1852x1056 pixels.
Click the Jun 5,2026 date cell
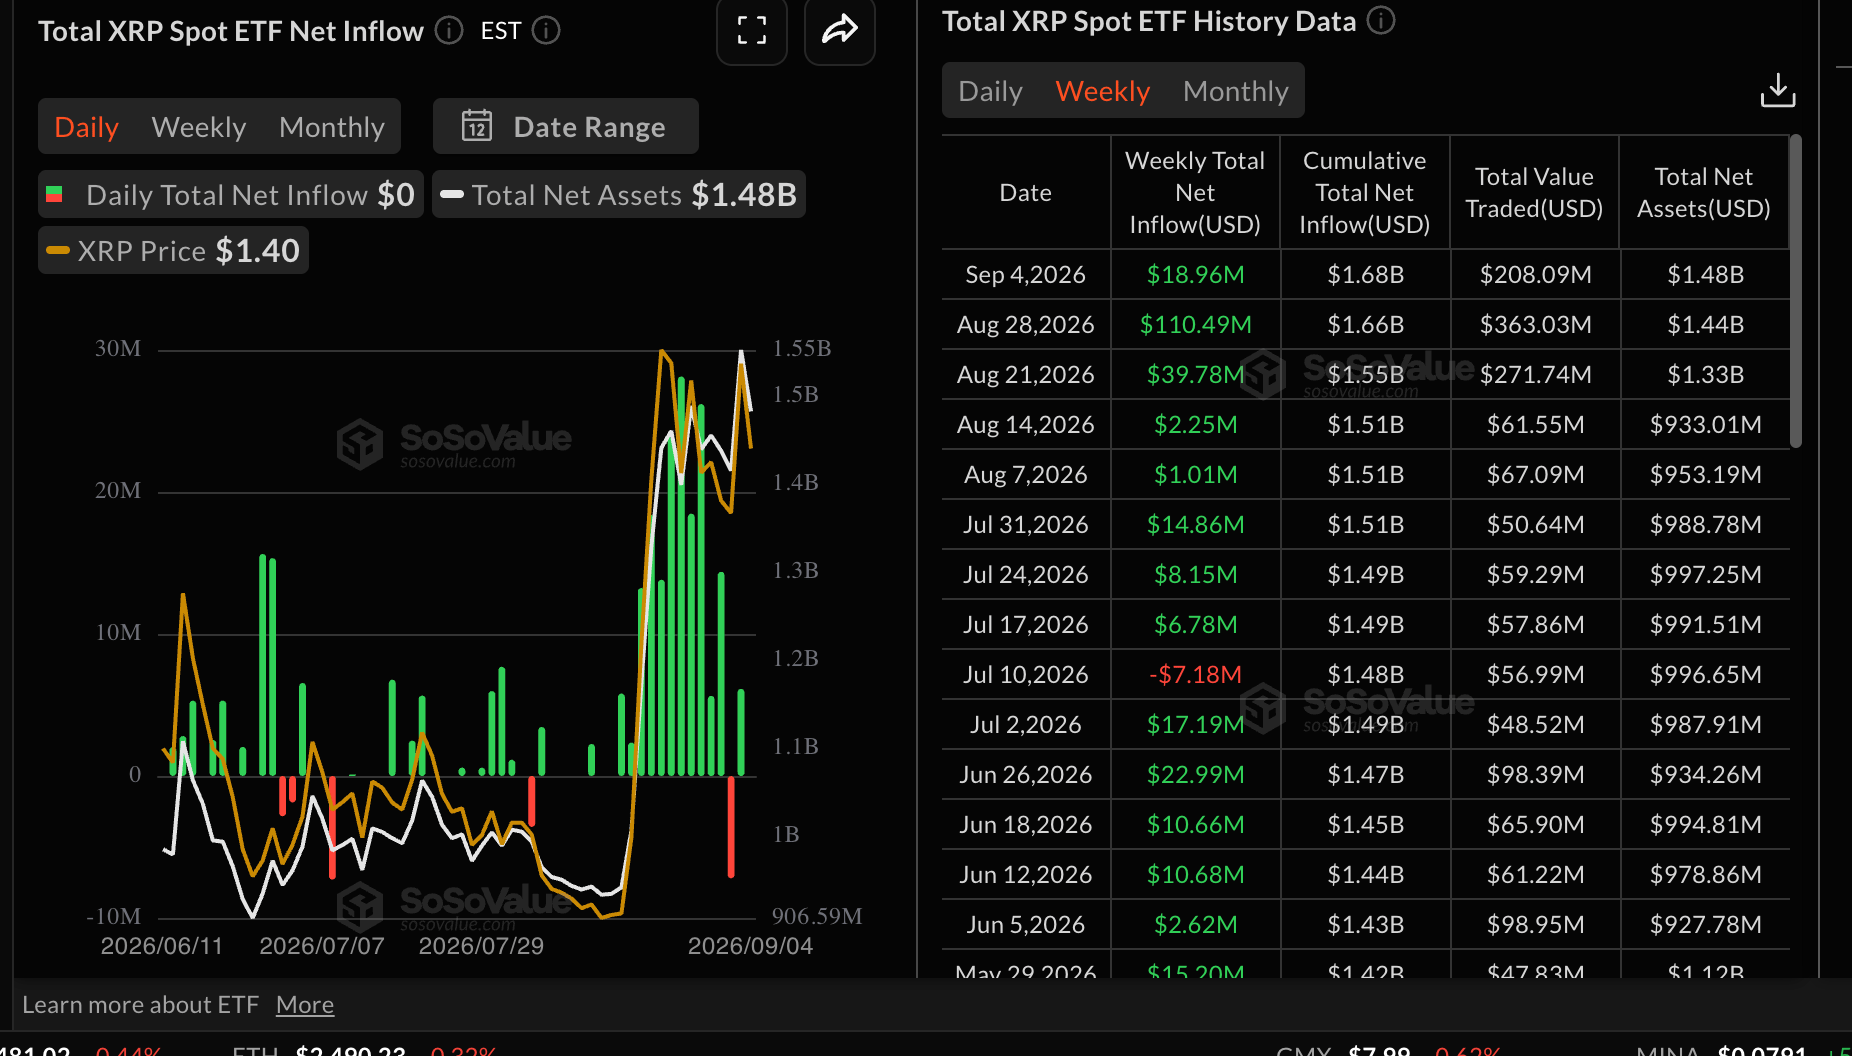(1026, 924)
